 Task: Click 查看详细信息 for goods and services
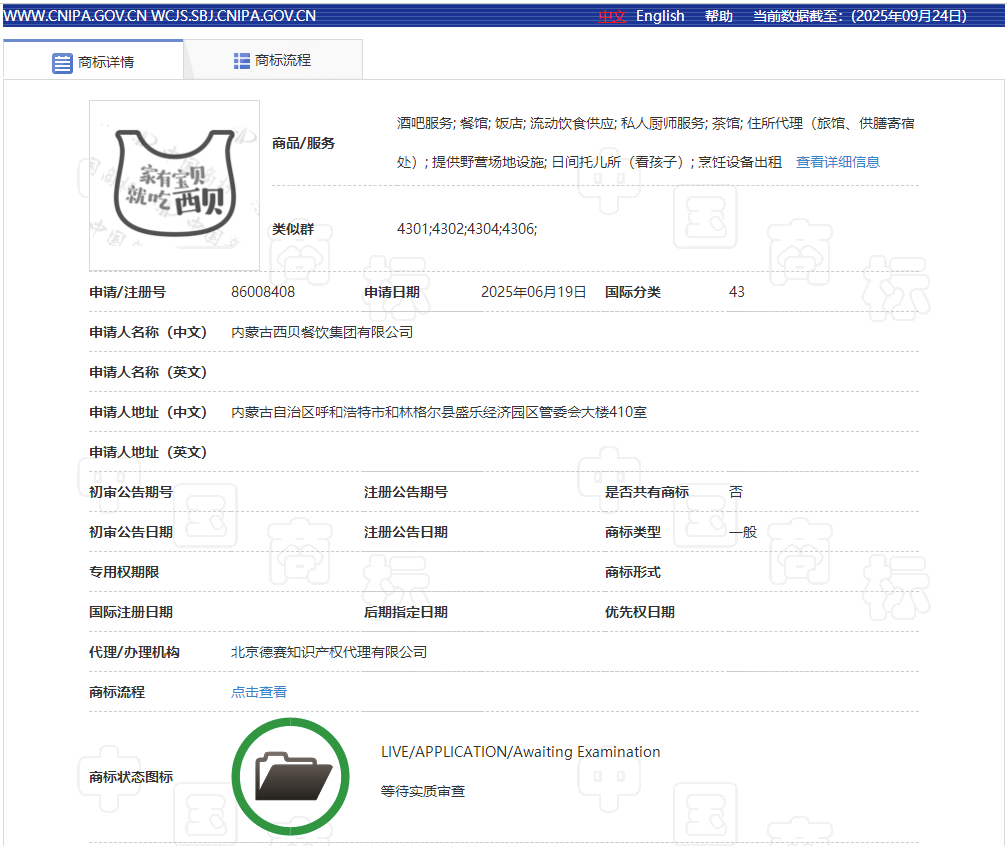pos(837,162)
